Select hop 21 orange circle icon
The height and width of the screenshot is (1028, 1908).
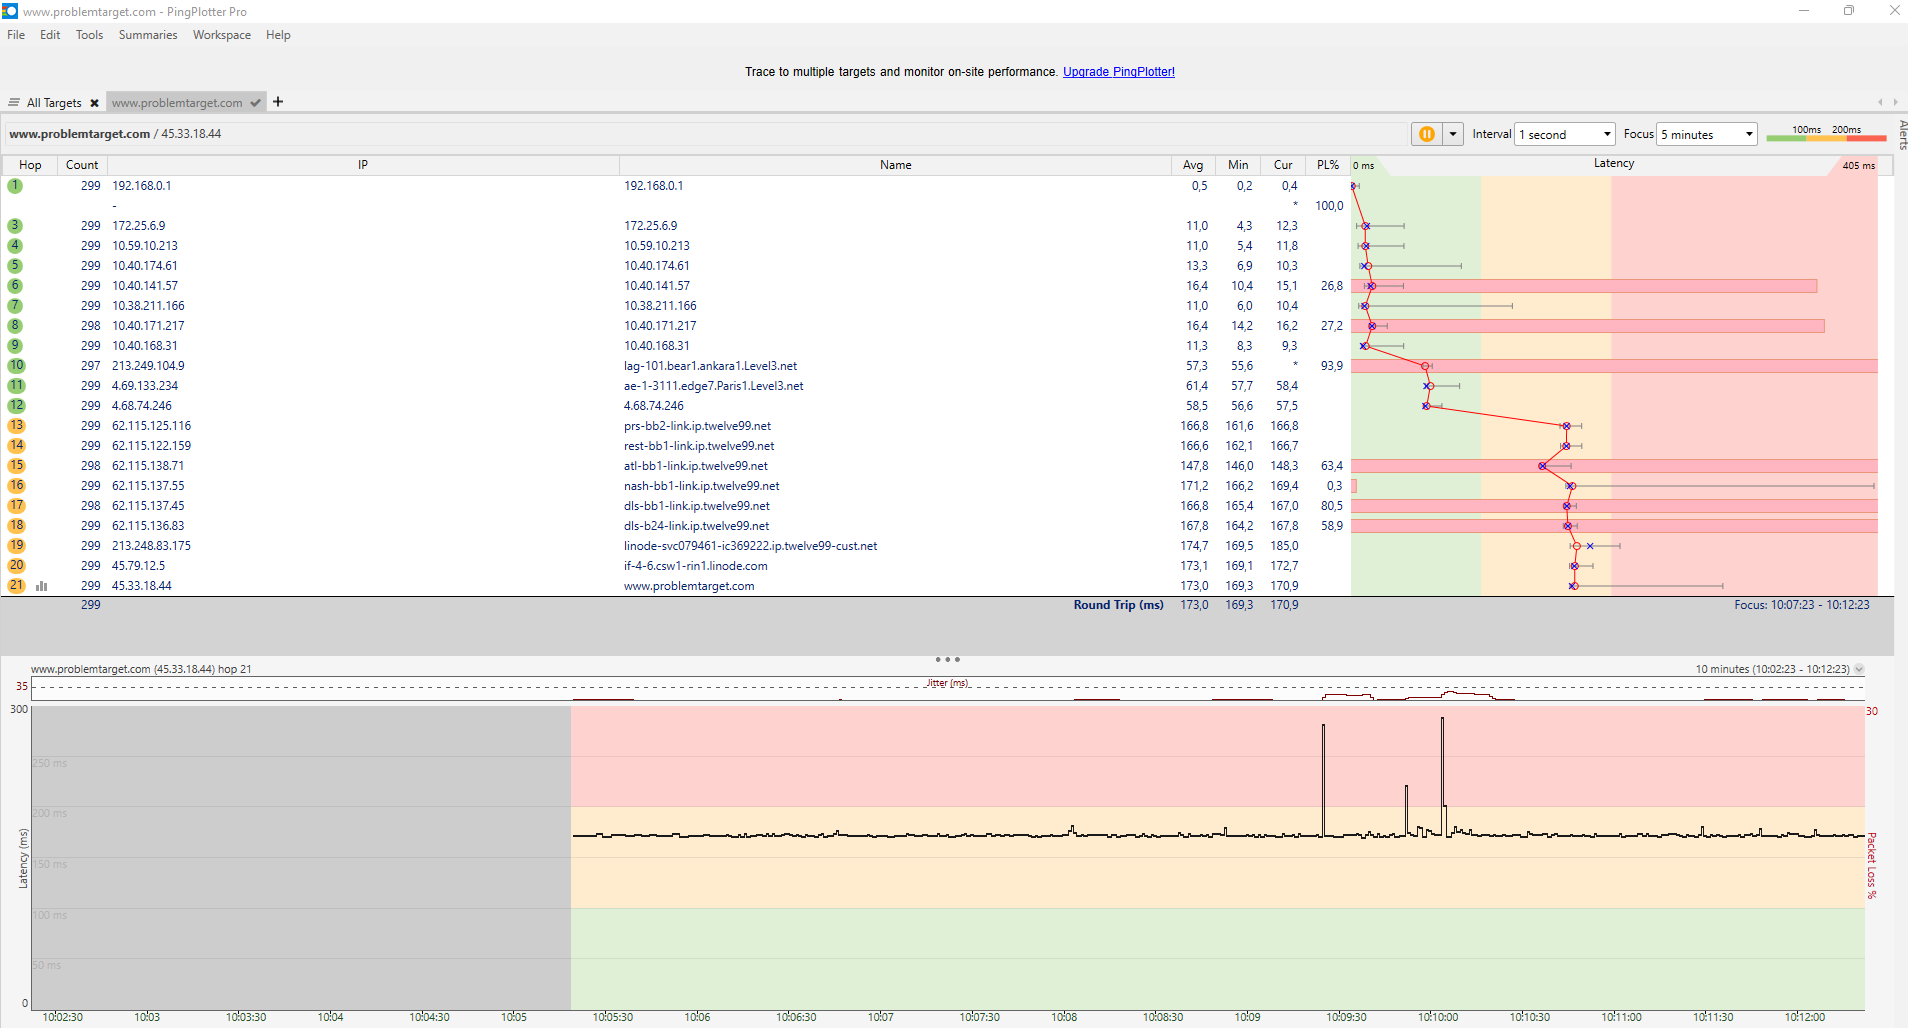click(x=16, y=586)
